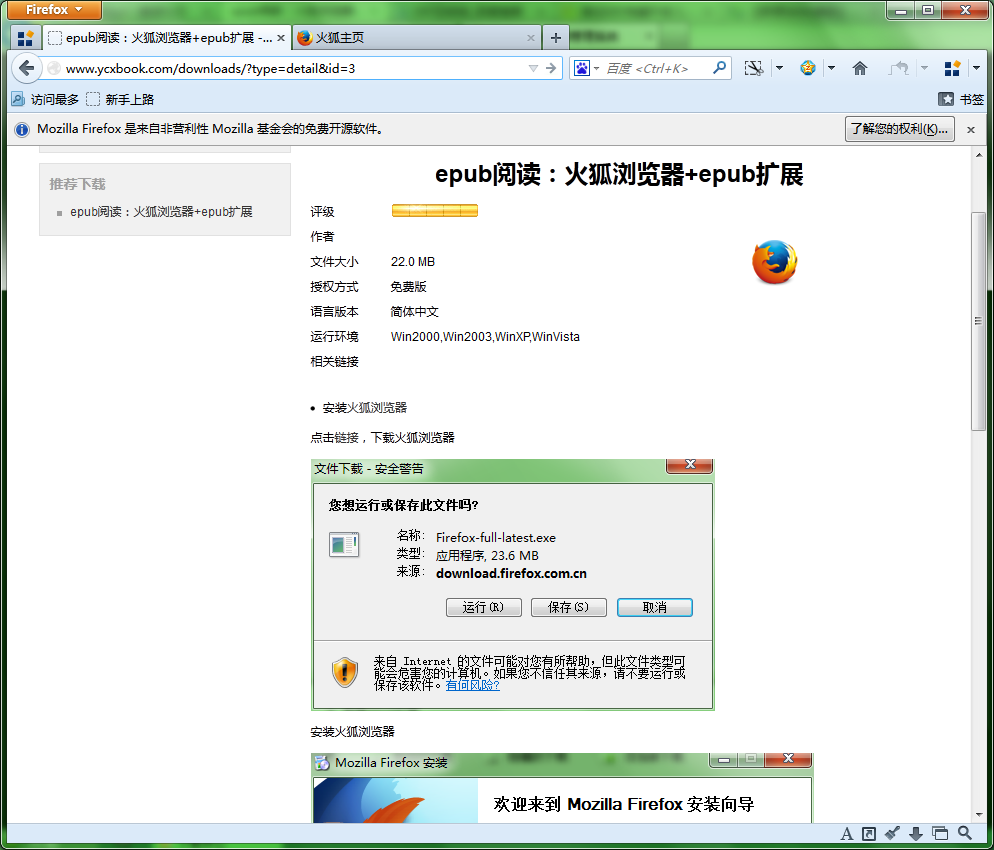Open sidebar link epub阅读：火狐浏览器+epub扩展
Viewport: 994px width, 850px height.
tap(161, 212)
